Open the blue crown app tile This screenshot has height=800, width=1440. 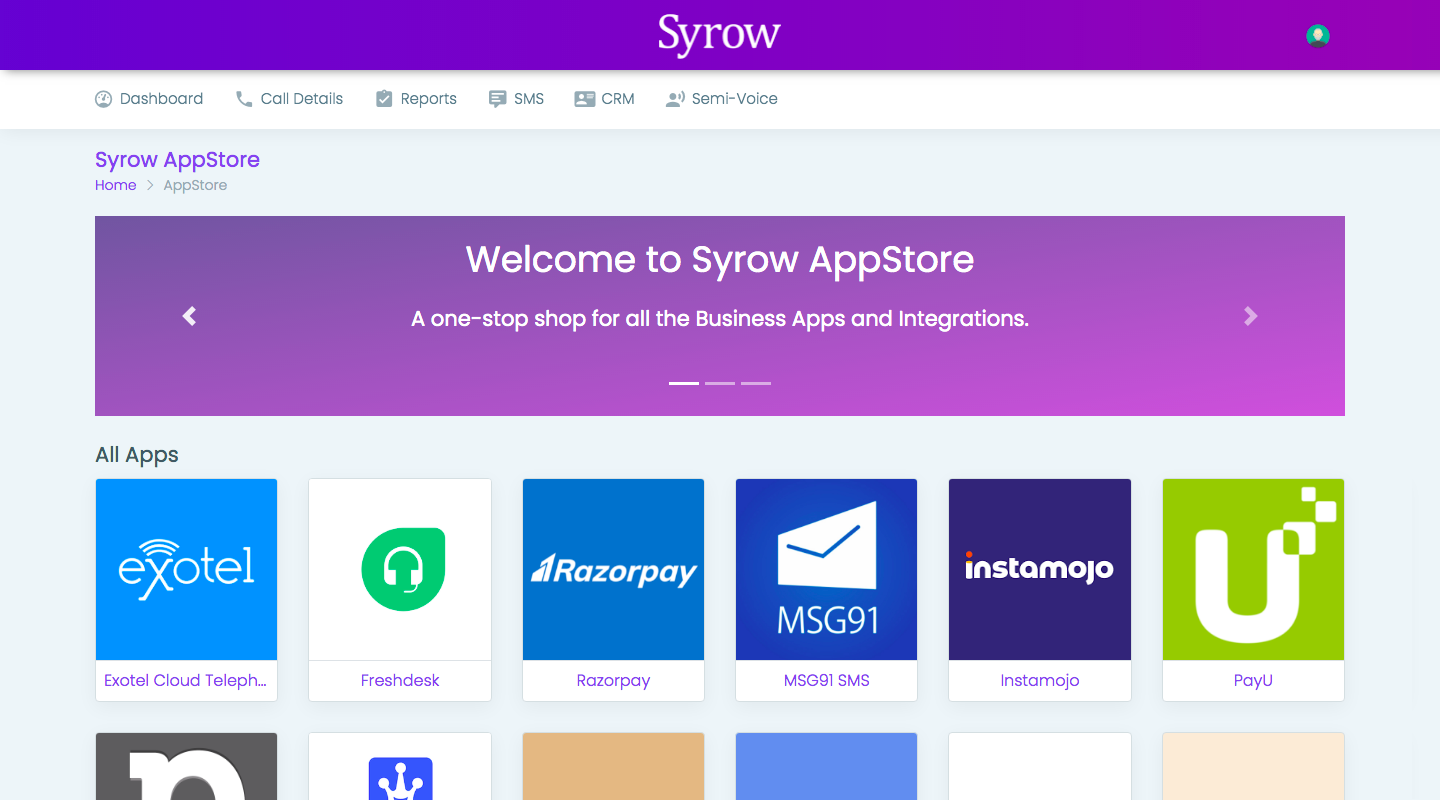tap(400, 767)
